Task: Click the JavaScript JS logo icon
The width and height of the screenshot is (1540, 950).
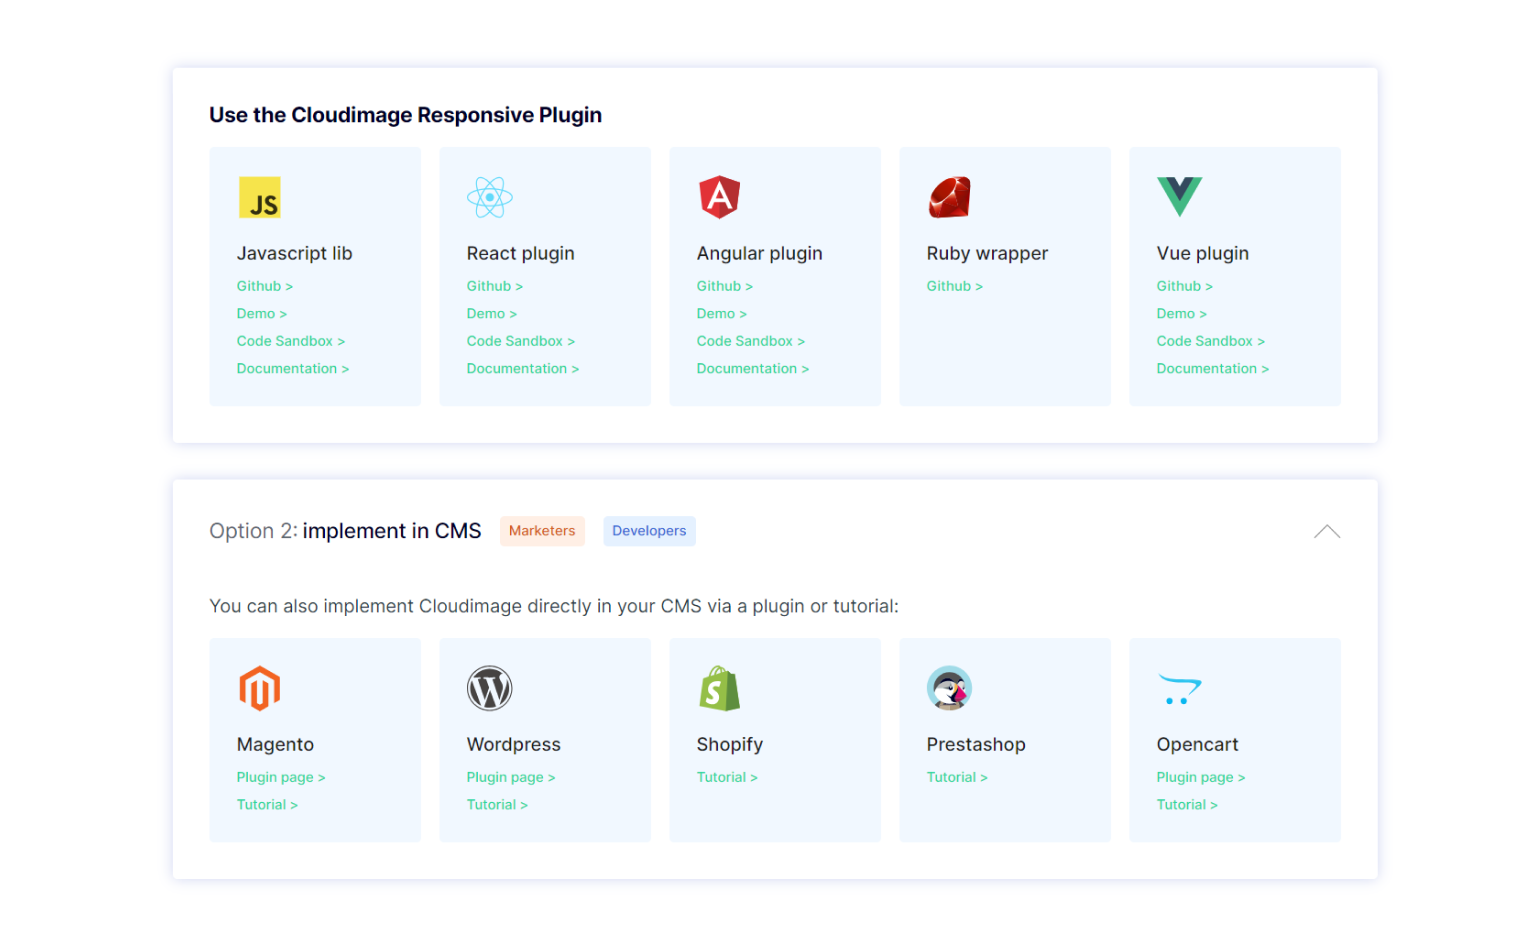Action: (x=260, y=197)
